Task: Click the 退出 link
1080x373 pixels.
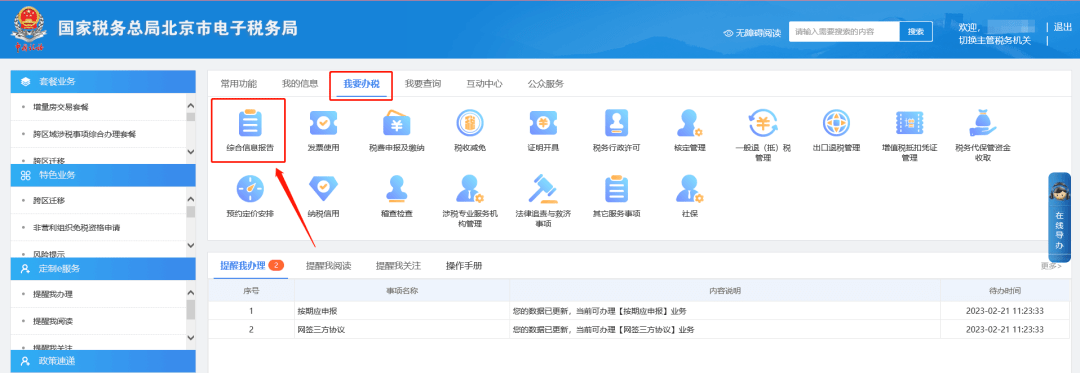Action: coord(1062,27)
